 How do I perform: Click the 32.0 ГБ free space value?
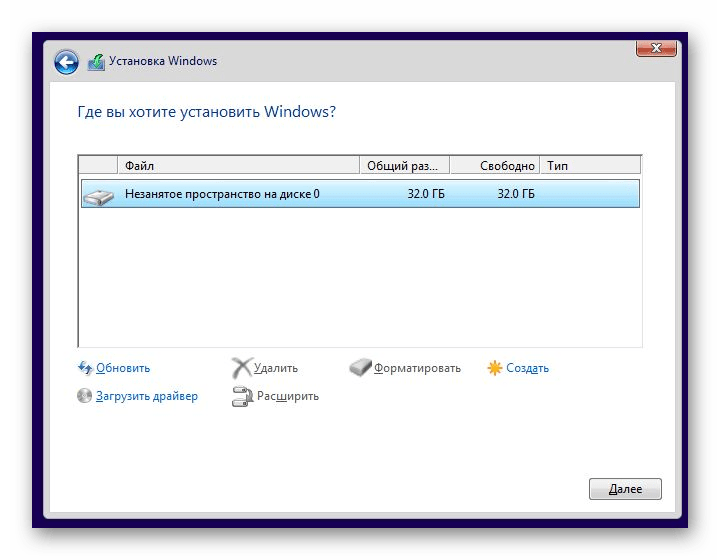(516, 194)
